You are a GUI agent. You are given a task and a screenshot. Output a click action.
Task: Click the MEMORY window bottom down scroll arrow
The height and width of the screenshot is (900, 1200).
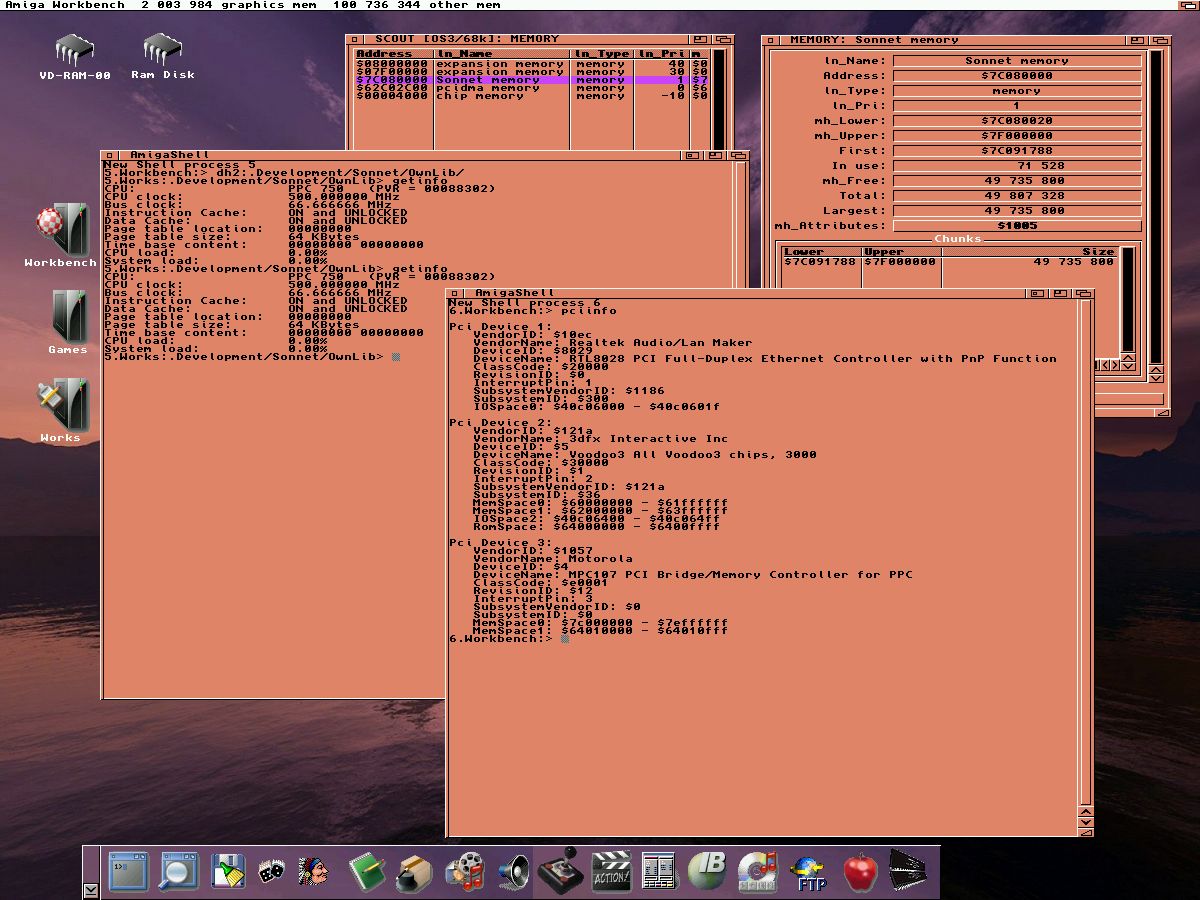(1157, 377)
